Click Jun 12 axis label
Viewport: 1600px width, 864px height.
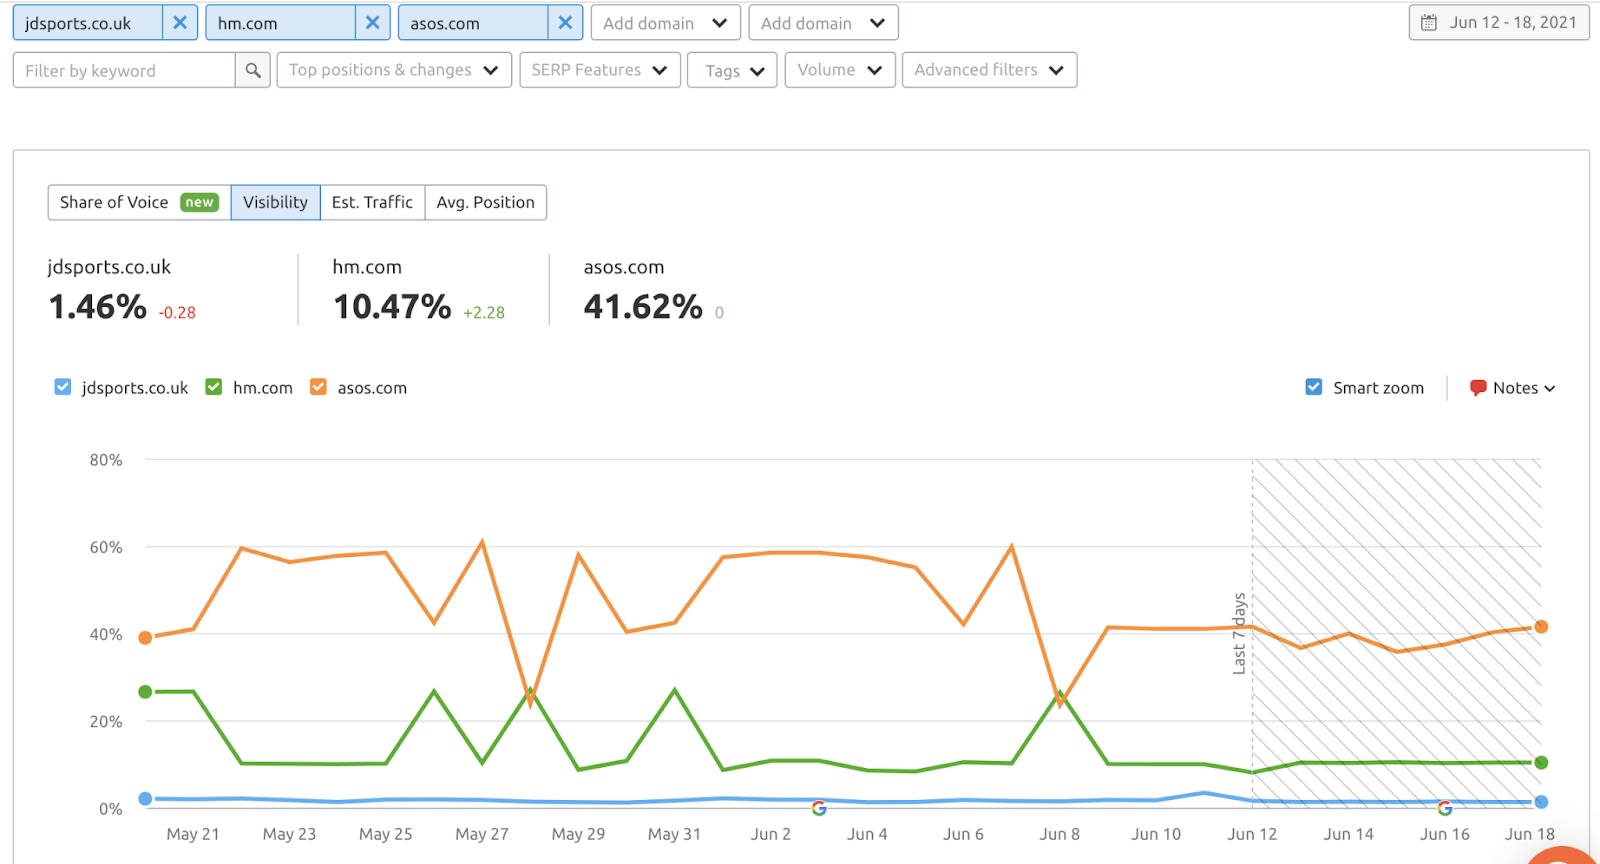click(1252, 834)
